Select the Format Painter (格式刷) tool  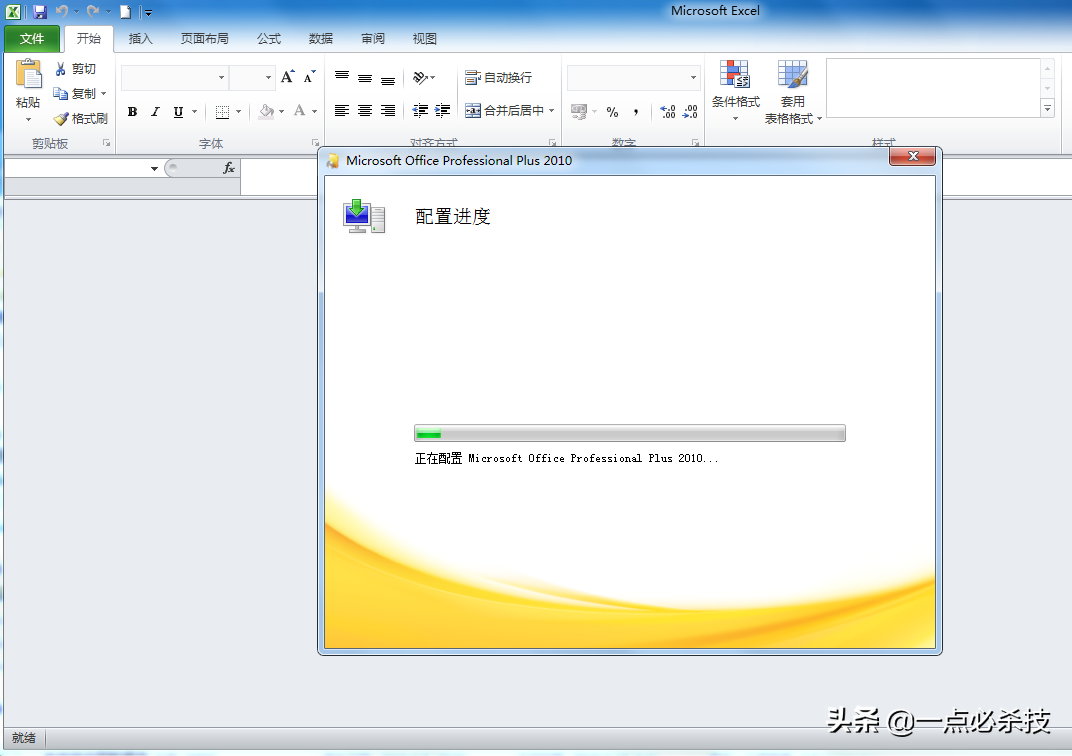81,118
